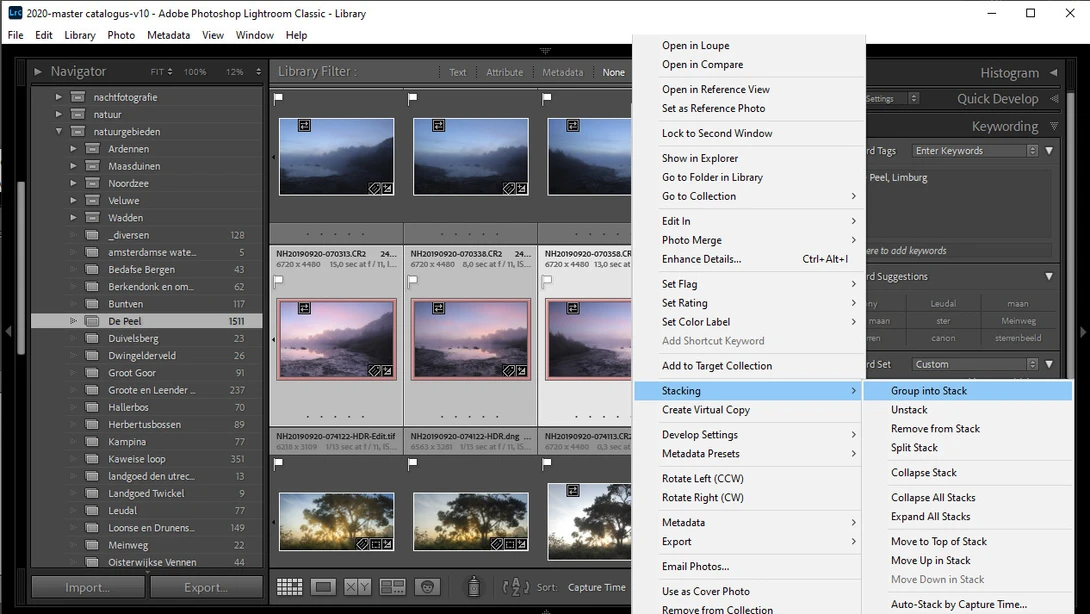Expand the Maasduinen folder
Viewport: 1090px width, 614px height.
pos(73,165)
